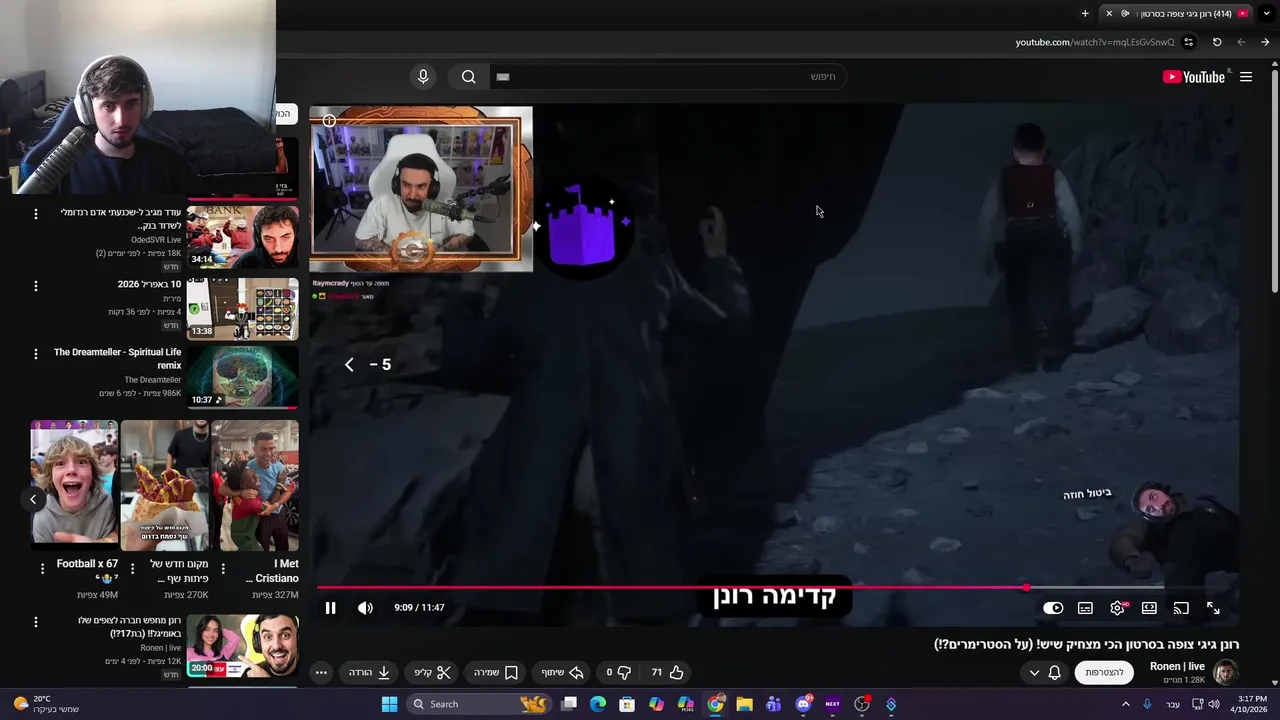Open options for the Football x 67 short
This screenshot has height=720, width=1280.
(42, 568)
